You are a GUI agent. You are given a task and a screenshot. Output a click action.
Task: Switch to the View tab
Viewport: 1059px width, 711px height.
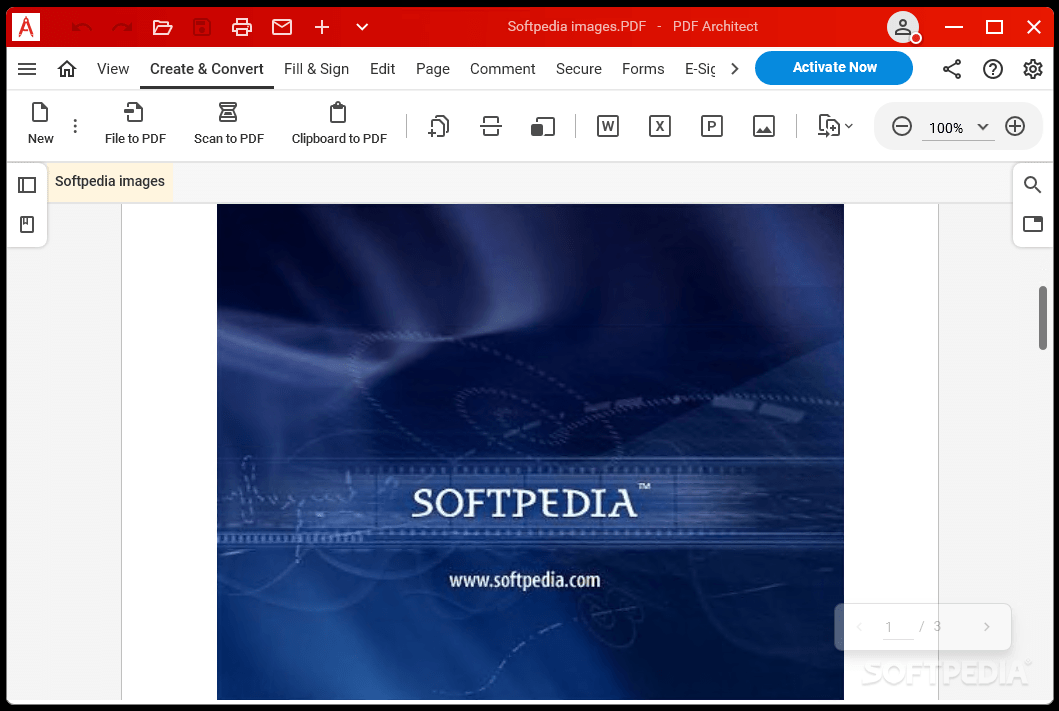[x=113, y=69]
